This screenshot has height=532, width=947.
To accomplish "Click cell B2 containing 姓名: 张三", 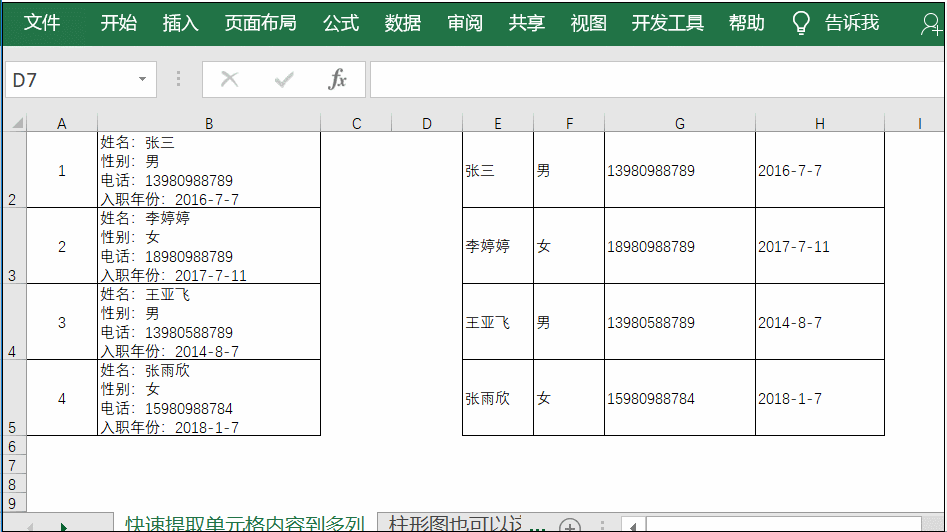I will (x=209, y=170).
